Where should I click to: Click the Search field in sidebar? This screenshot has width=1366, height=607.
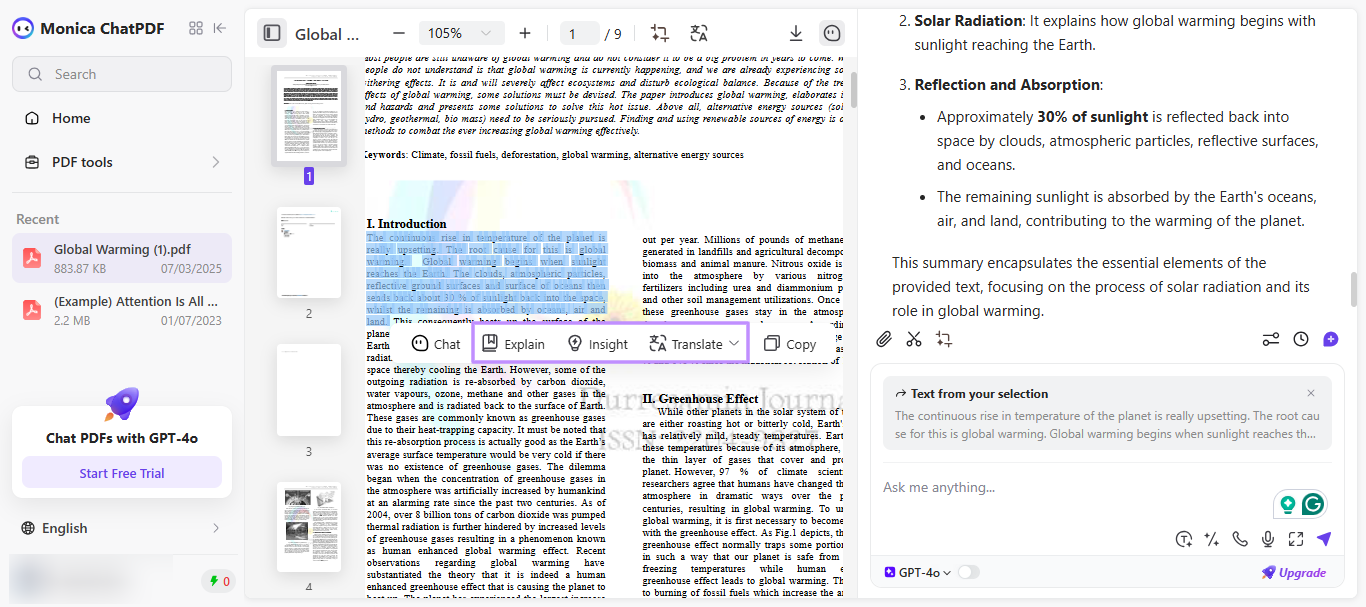click(x=122, y=74)
